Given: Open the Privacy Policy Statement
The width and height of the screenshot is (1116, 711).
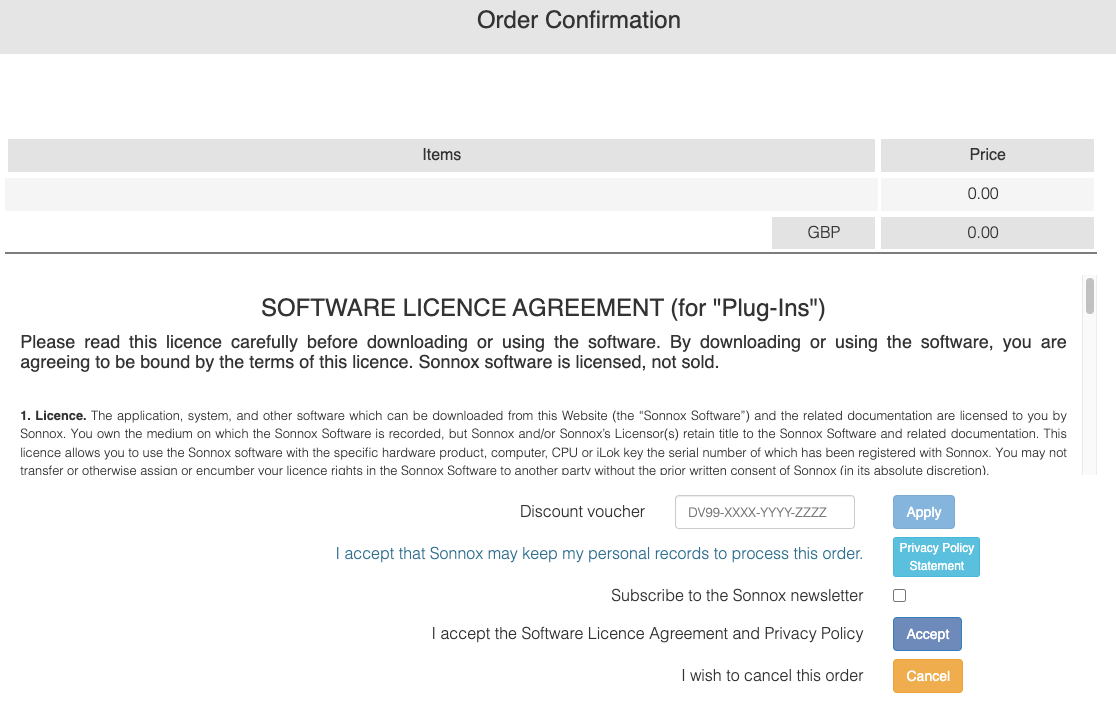Looking at the screenshot, I should pos(936,557).
